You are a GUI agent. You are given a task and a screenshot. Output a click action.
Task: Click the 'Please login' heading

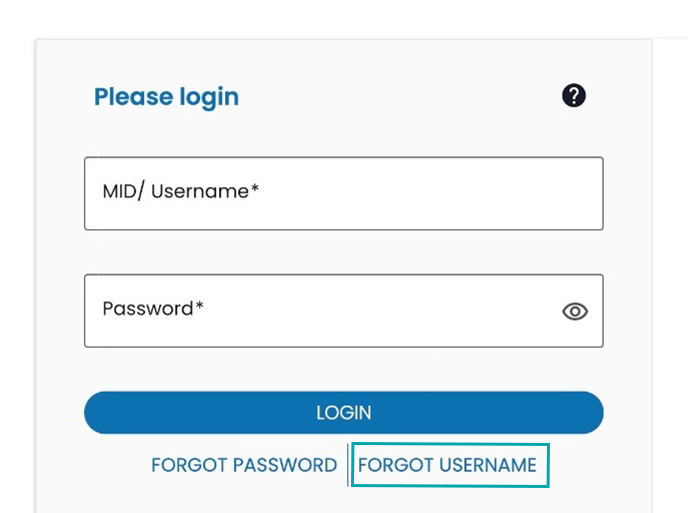coord(166,97)
